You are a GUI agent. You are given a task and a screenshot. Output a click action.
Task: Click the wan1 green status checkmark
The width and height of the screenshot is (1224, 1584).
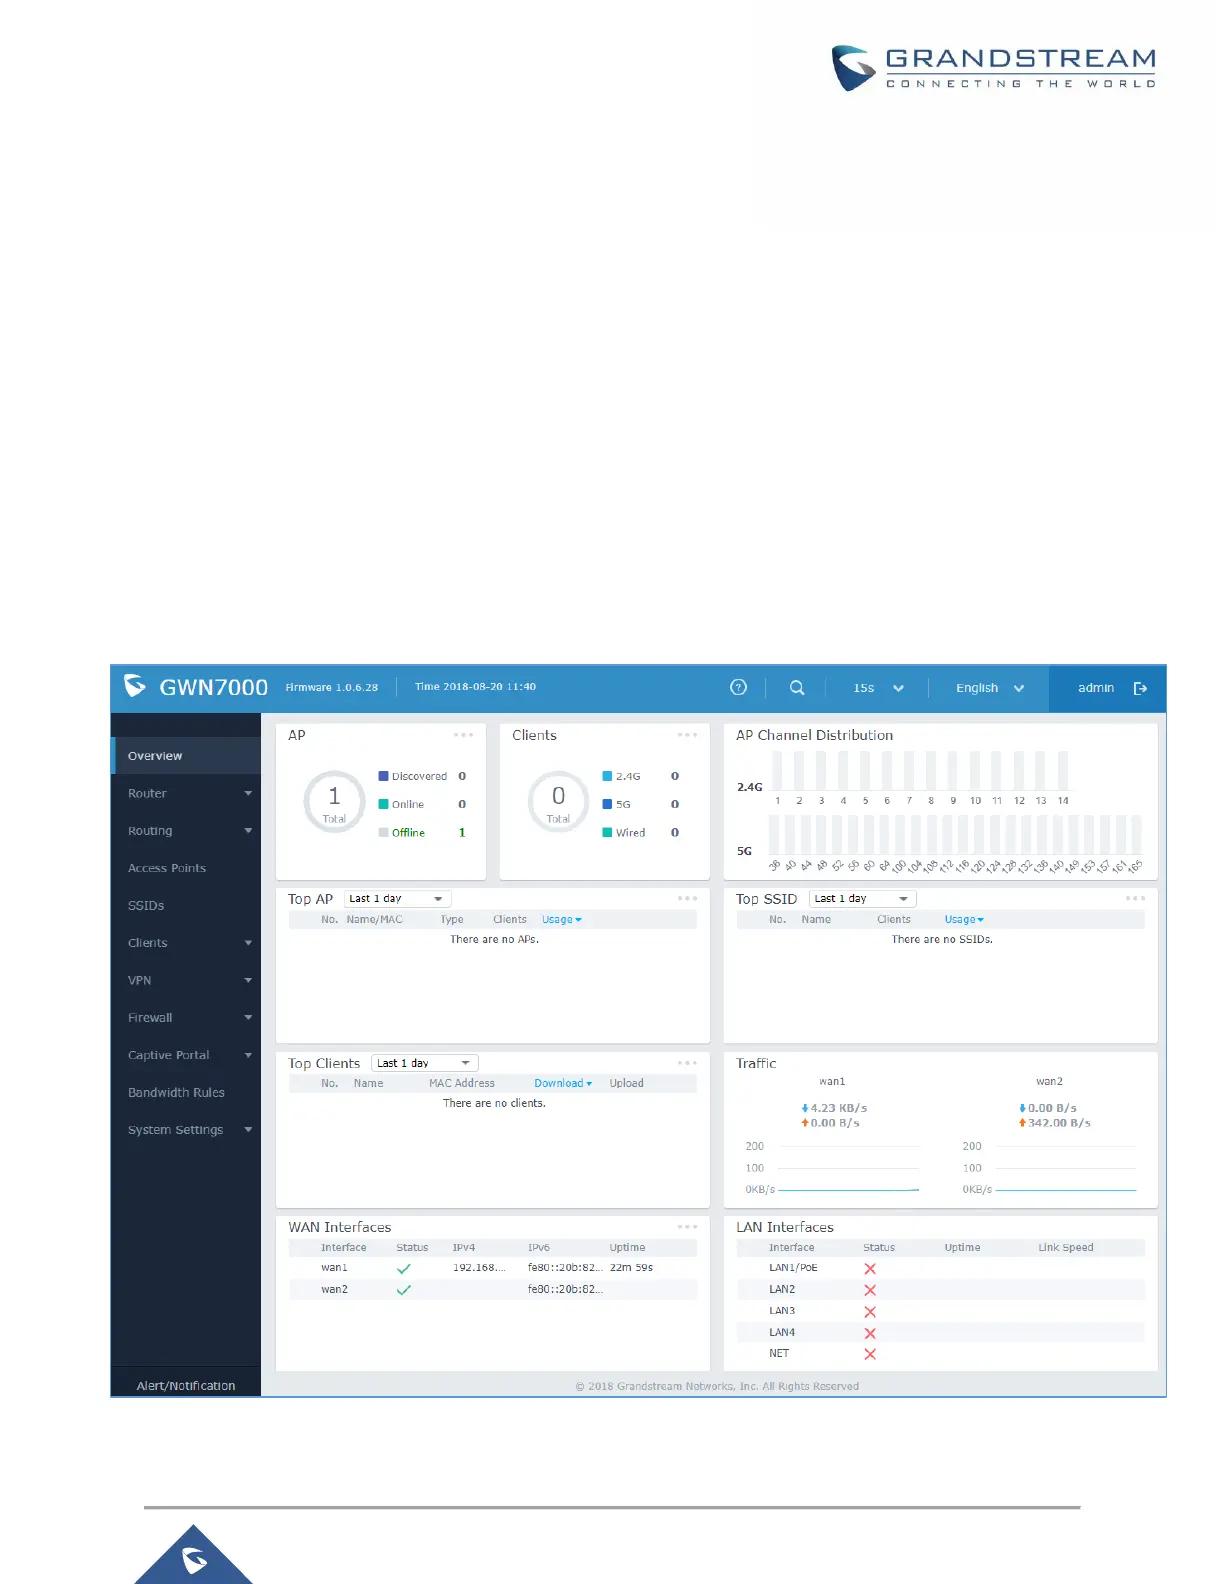(x=404, y=1268)
